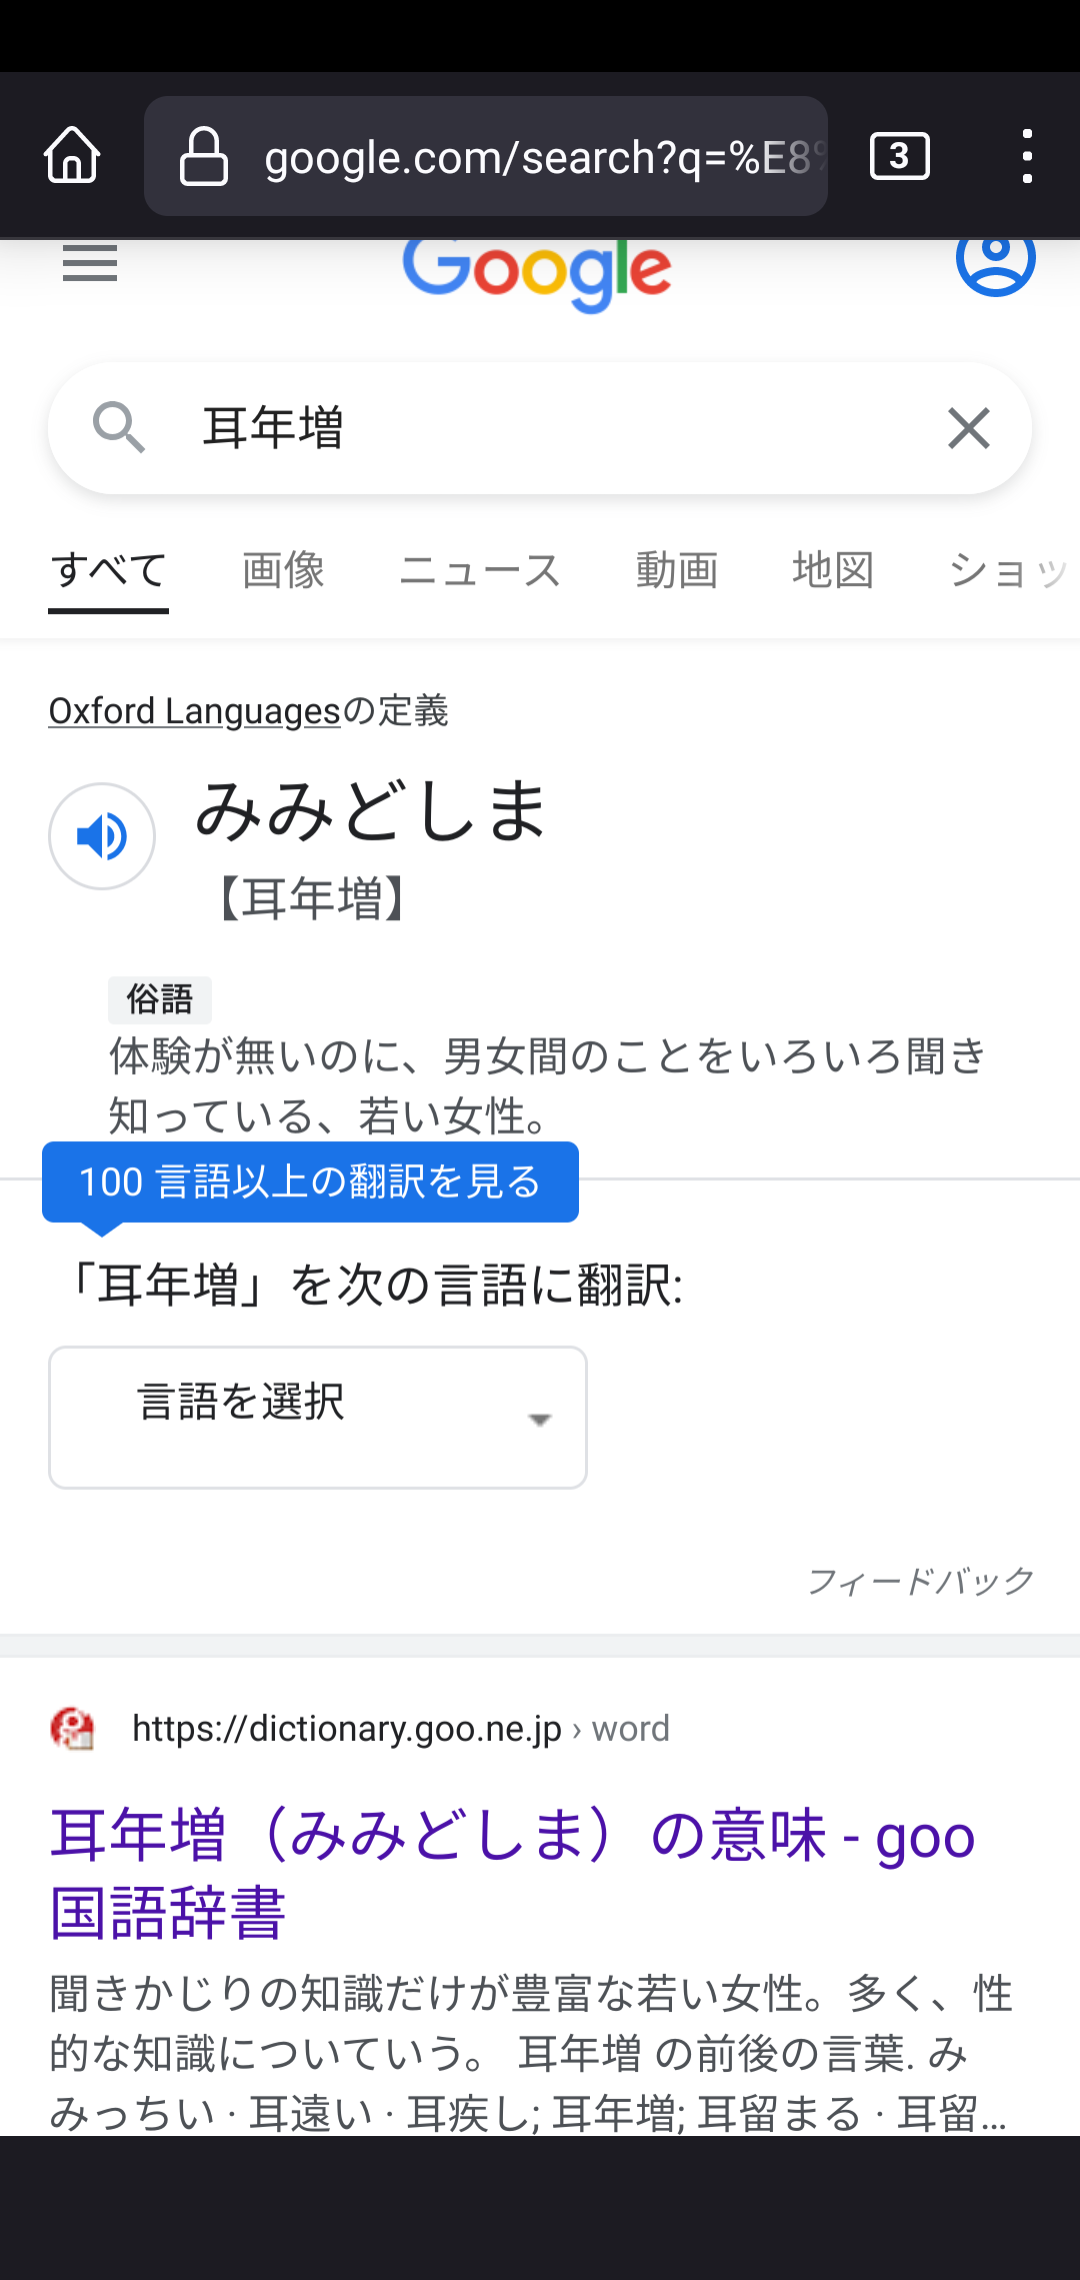
Task: Switch to the ニュース tab
Action: [480, 571]
